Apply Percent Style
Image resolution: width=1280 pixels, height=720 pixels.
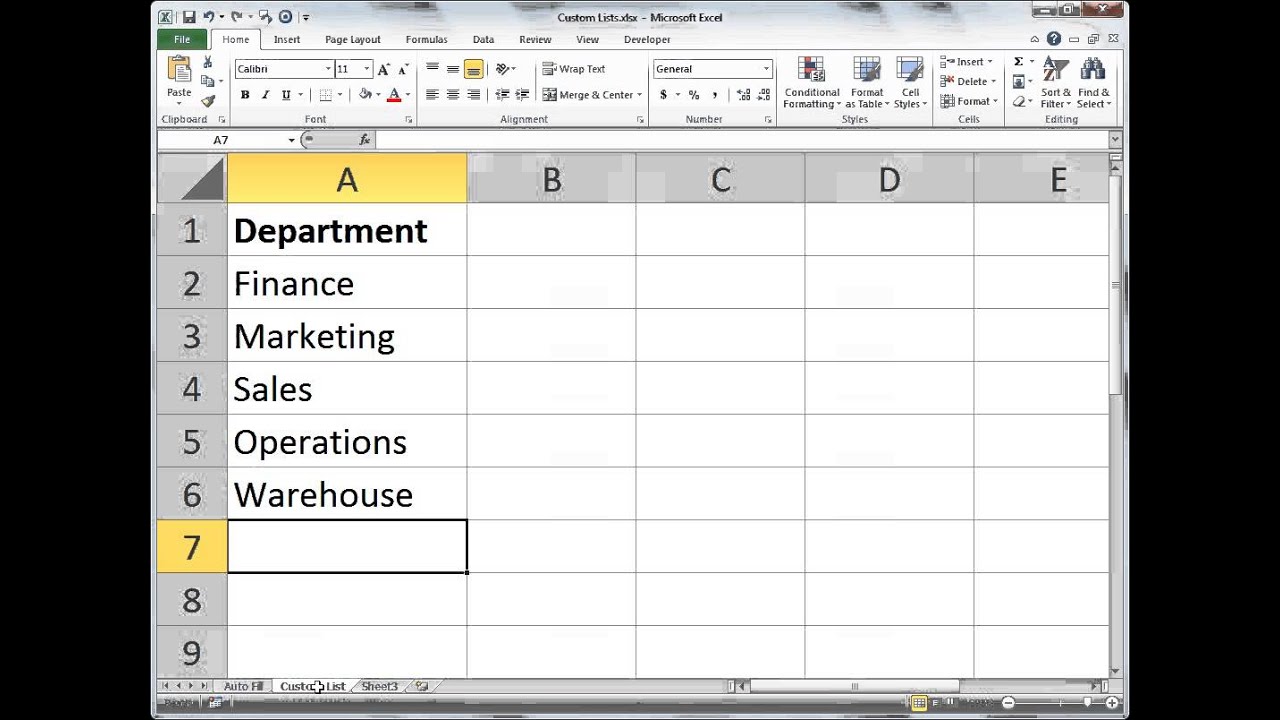pos(694,95)
